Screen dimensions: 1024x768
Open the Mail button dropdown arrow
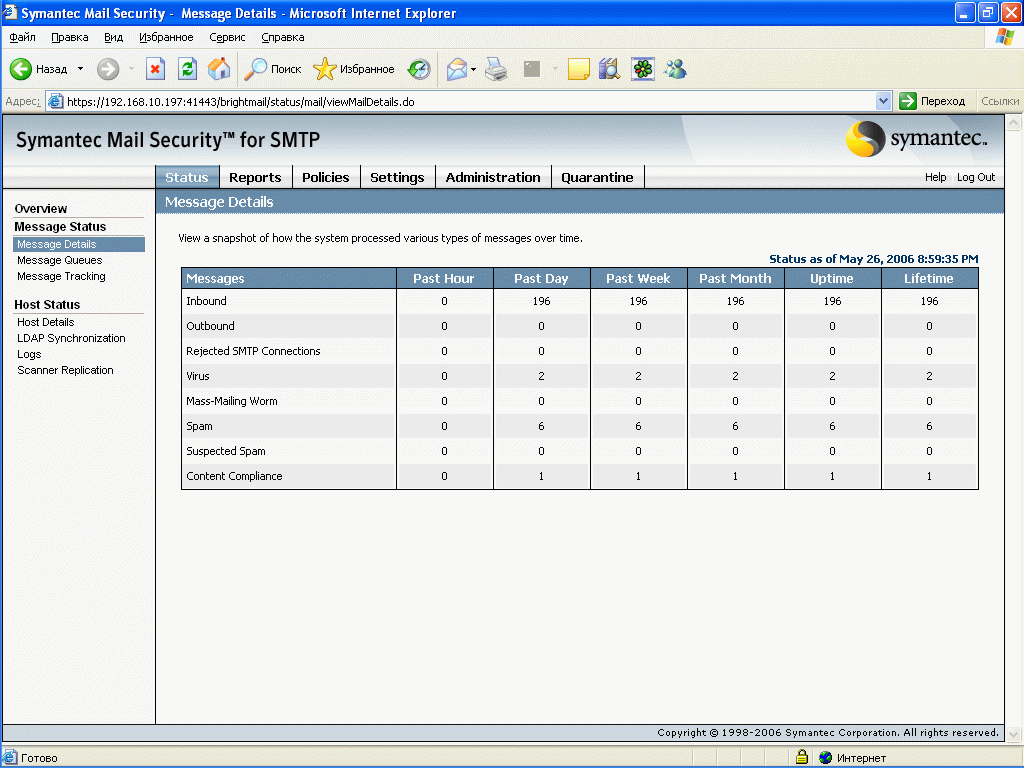tap(474, 69)
